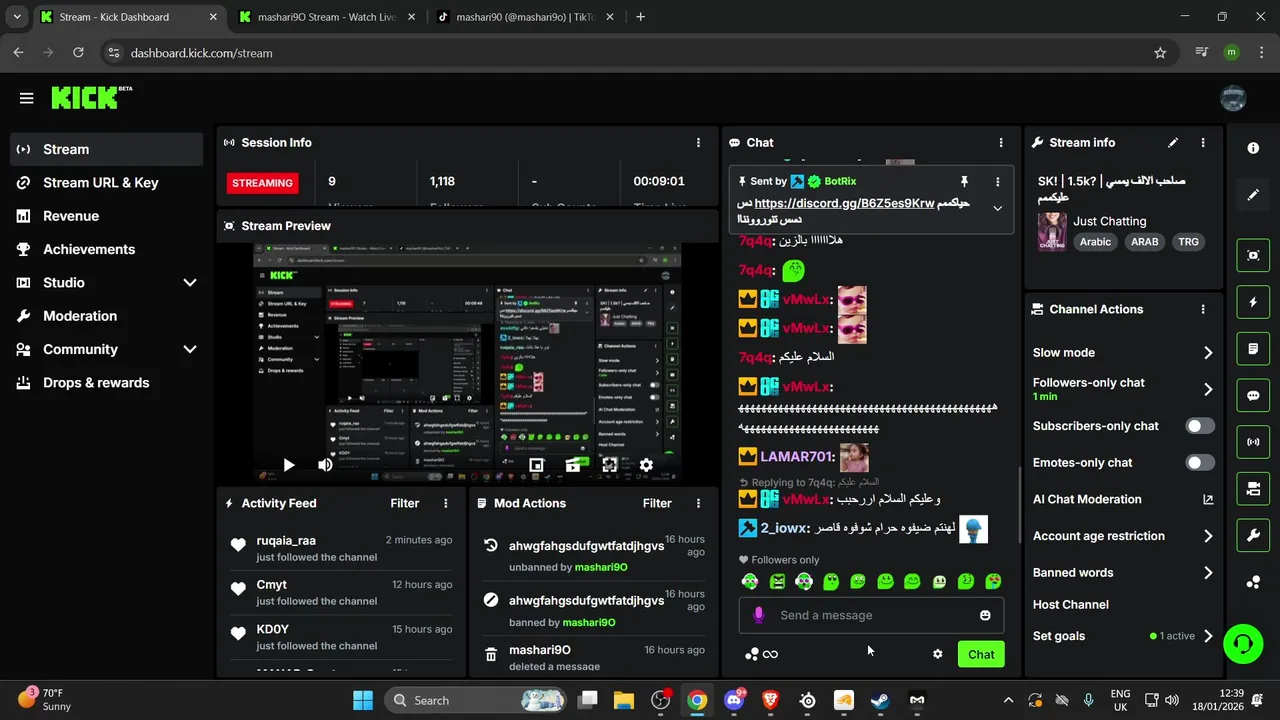Click the Send a message input field

click(871, 615)
